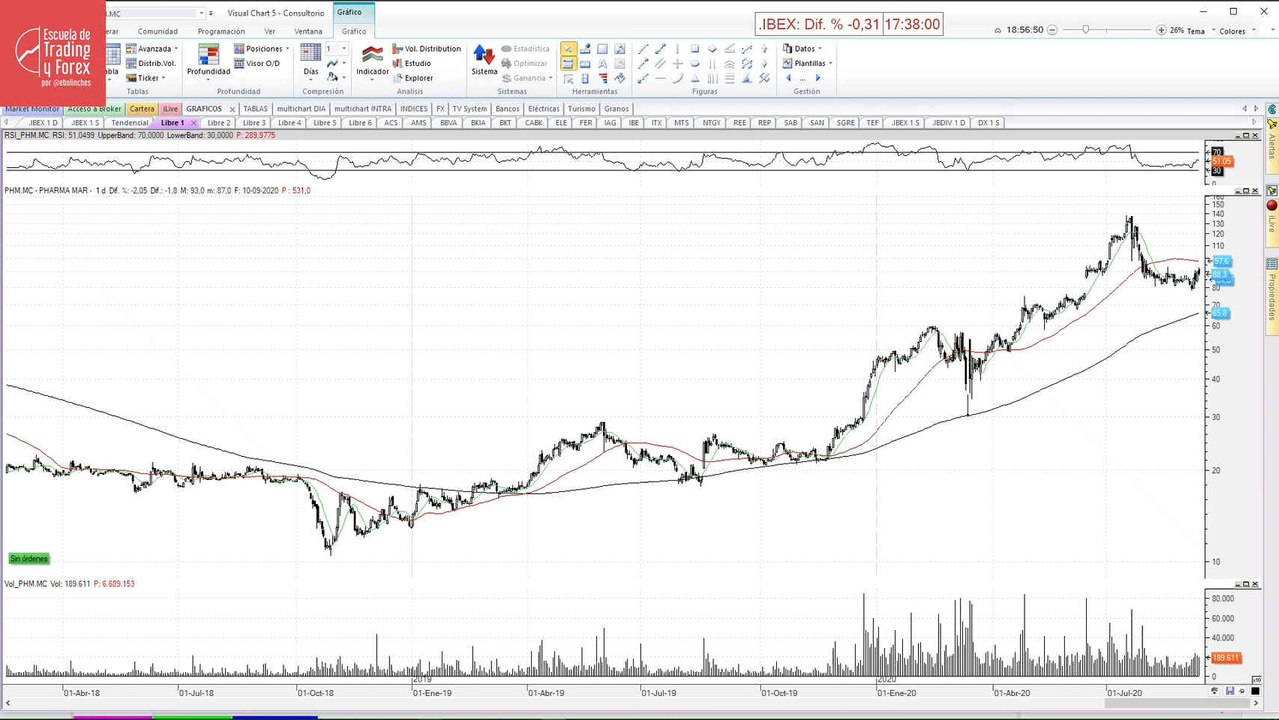Open the Tema dropdown
This screenshot has width=1279, height=720.
pos(1200,31)
